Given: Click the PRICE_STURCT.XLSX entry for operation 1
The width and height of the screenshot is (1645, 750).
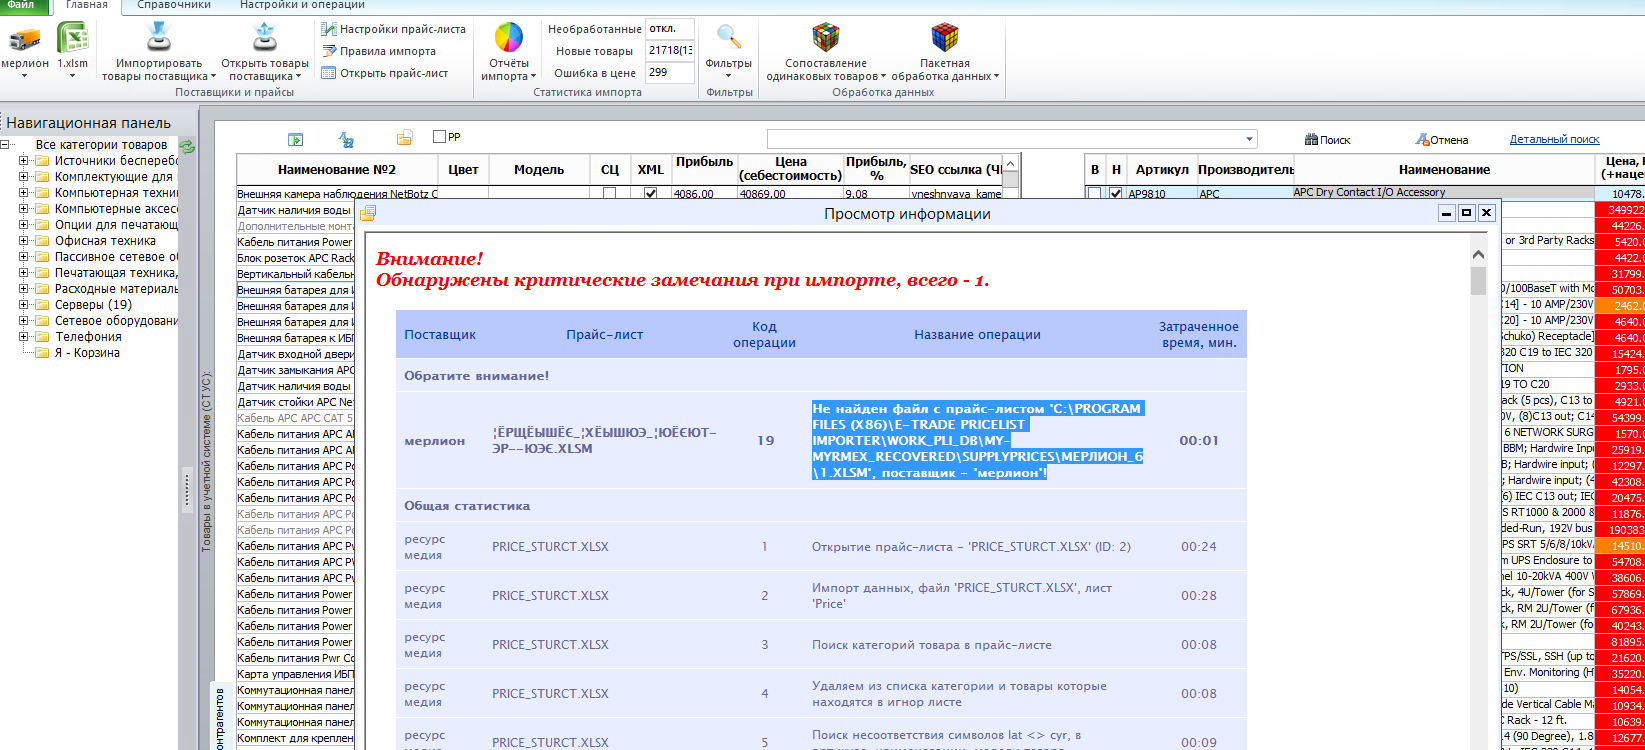Looking at the screenshot, I should click(550, 547).
